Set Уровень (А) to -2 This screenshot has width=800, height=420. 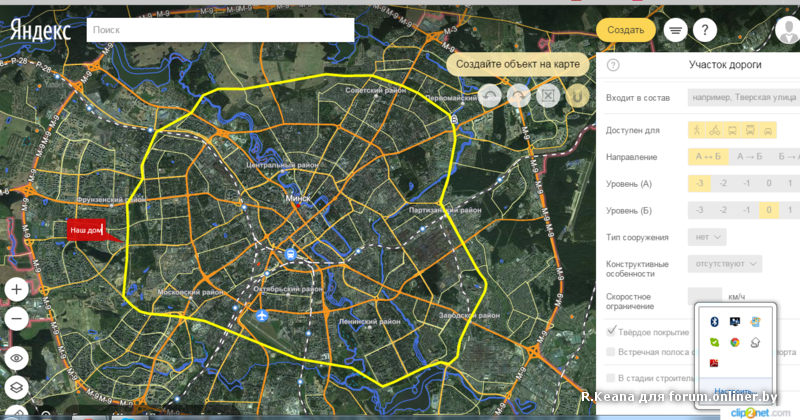(x=723, y=183)
